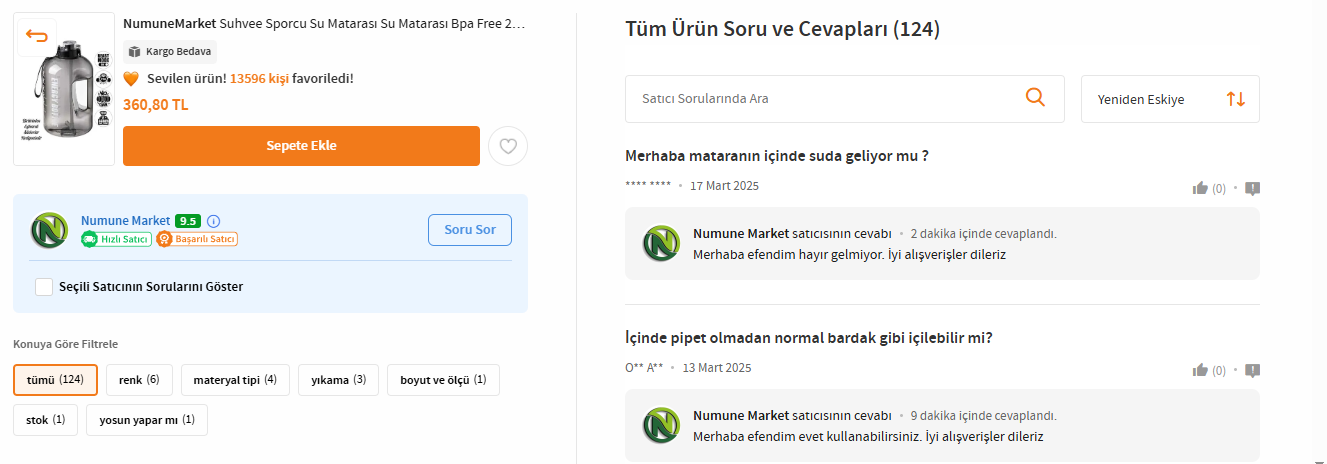Add product to favorites with heart icon
1327x464 pixels.
click(x=508, y=146)
